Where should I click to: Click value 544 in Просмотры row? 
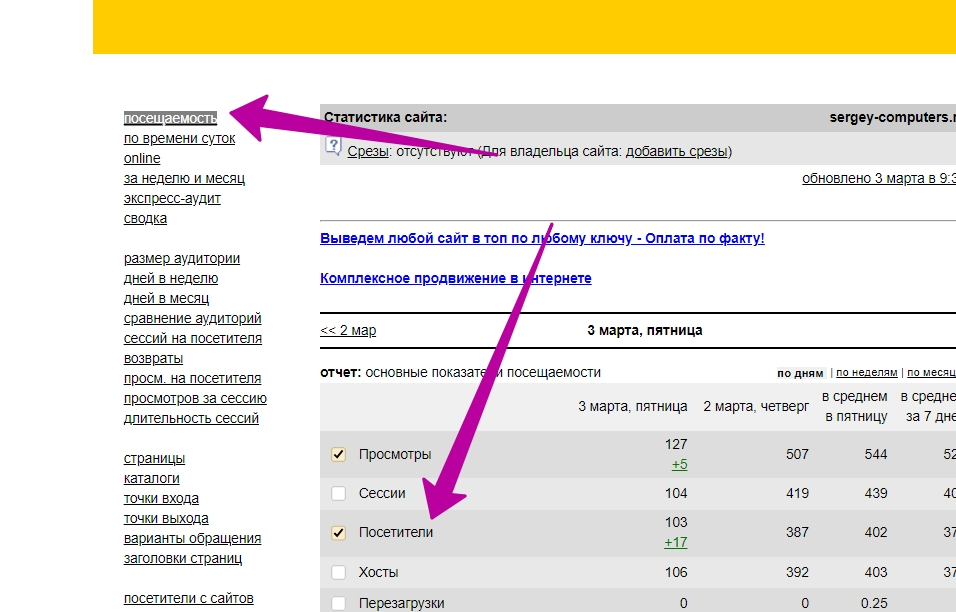(x=876, y=454)
